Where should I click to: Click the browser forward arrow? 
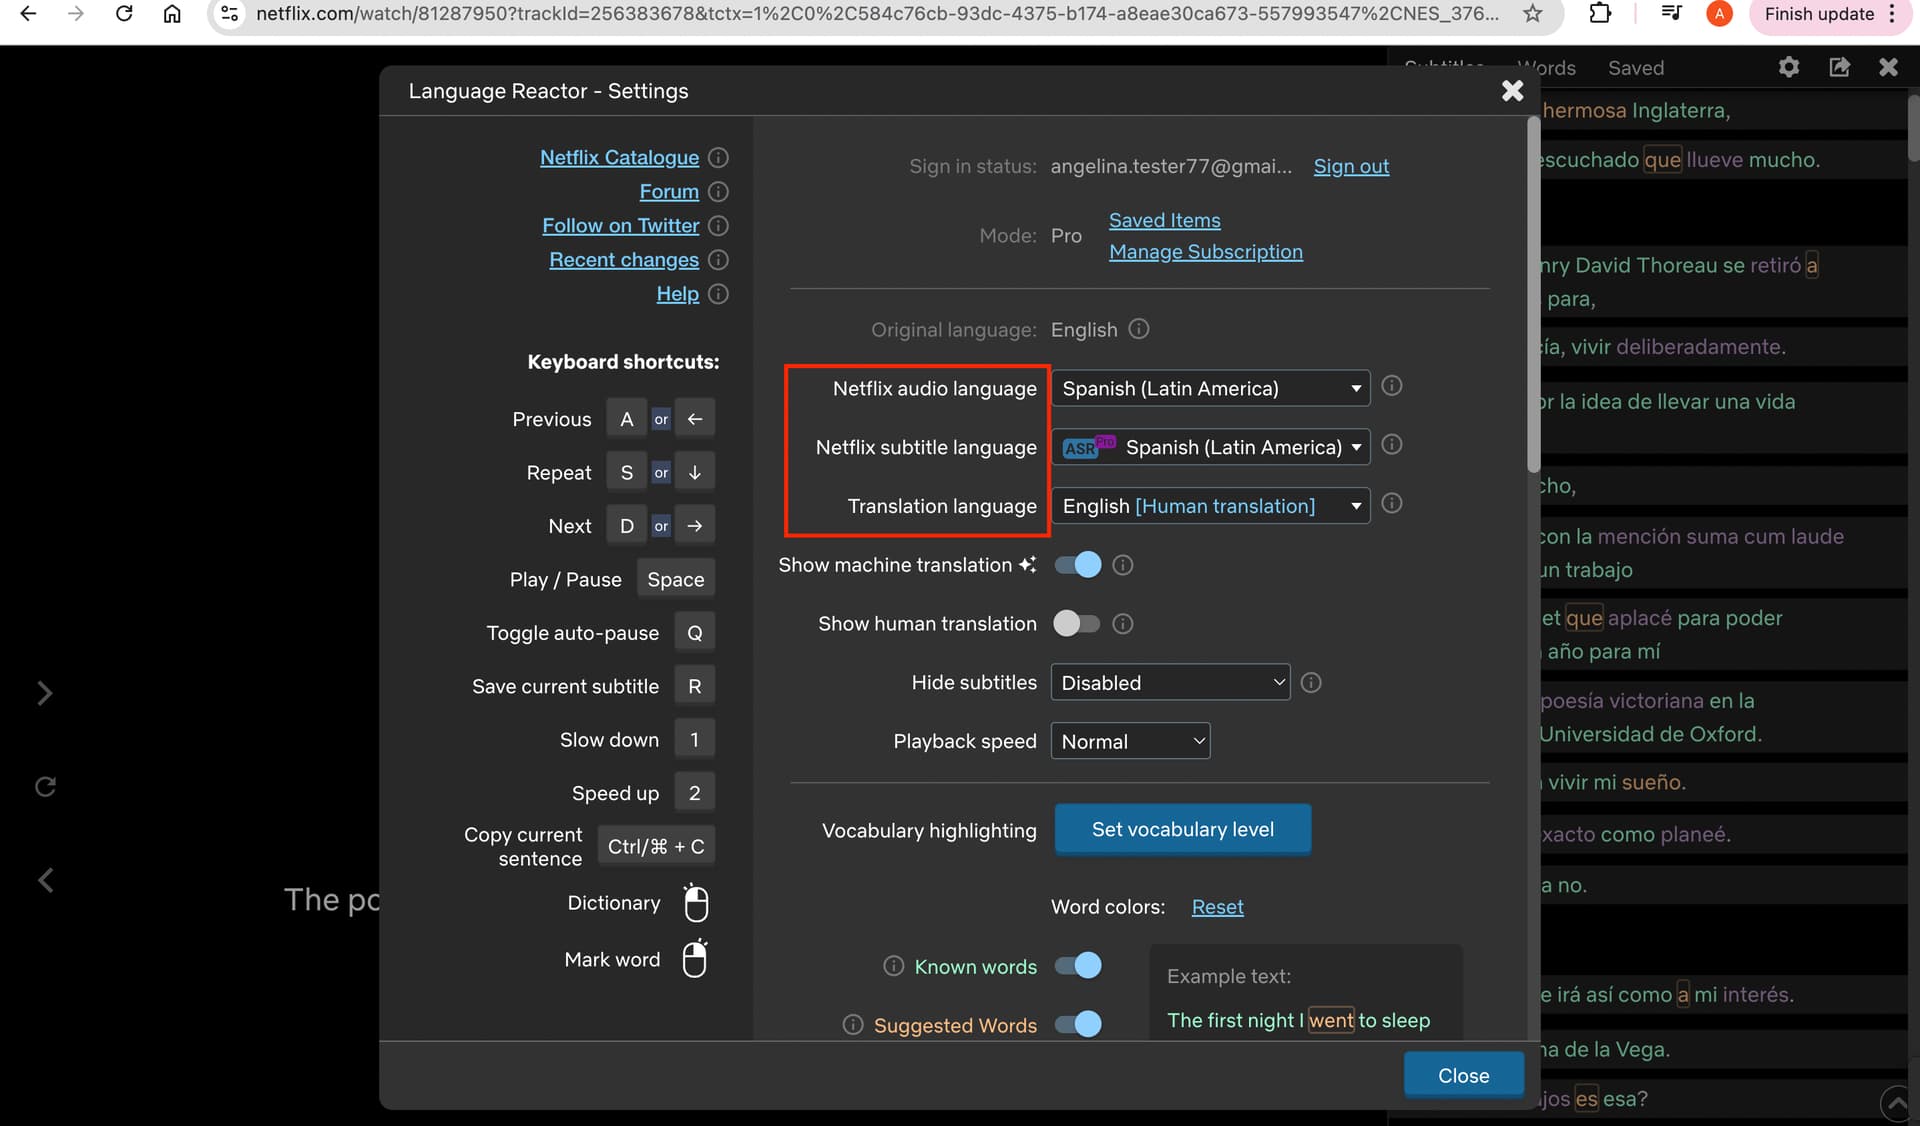pos(76,14)
